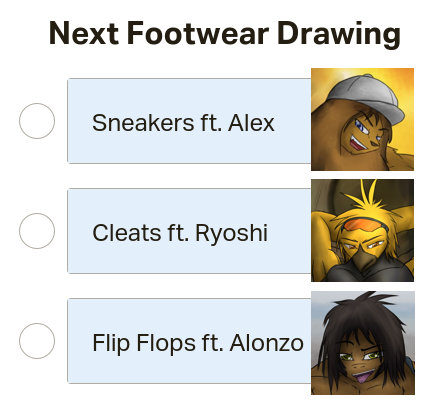Click the name Alonzo in the poll

[x=266, y=343]
